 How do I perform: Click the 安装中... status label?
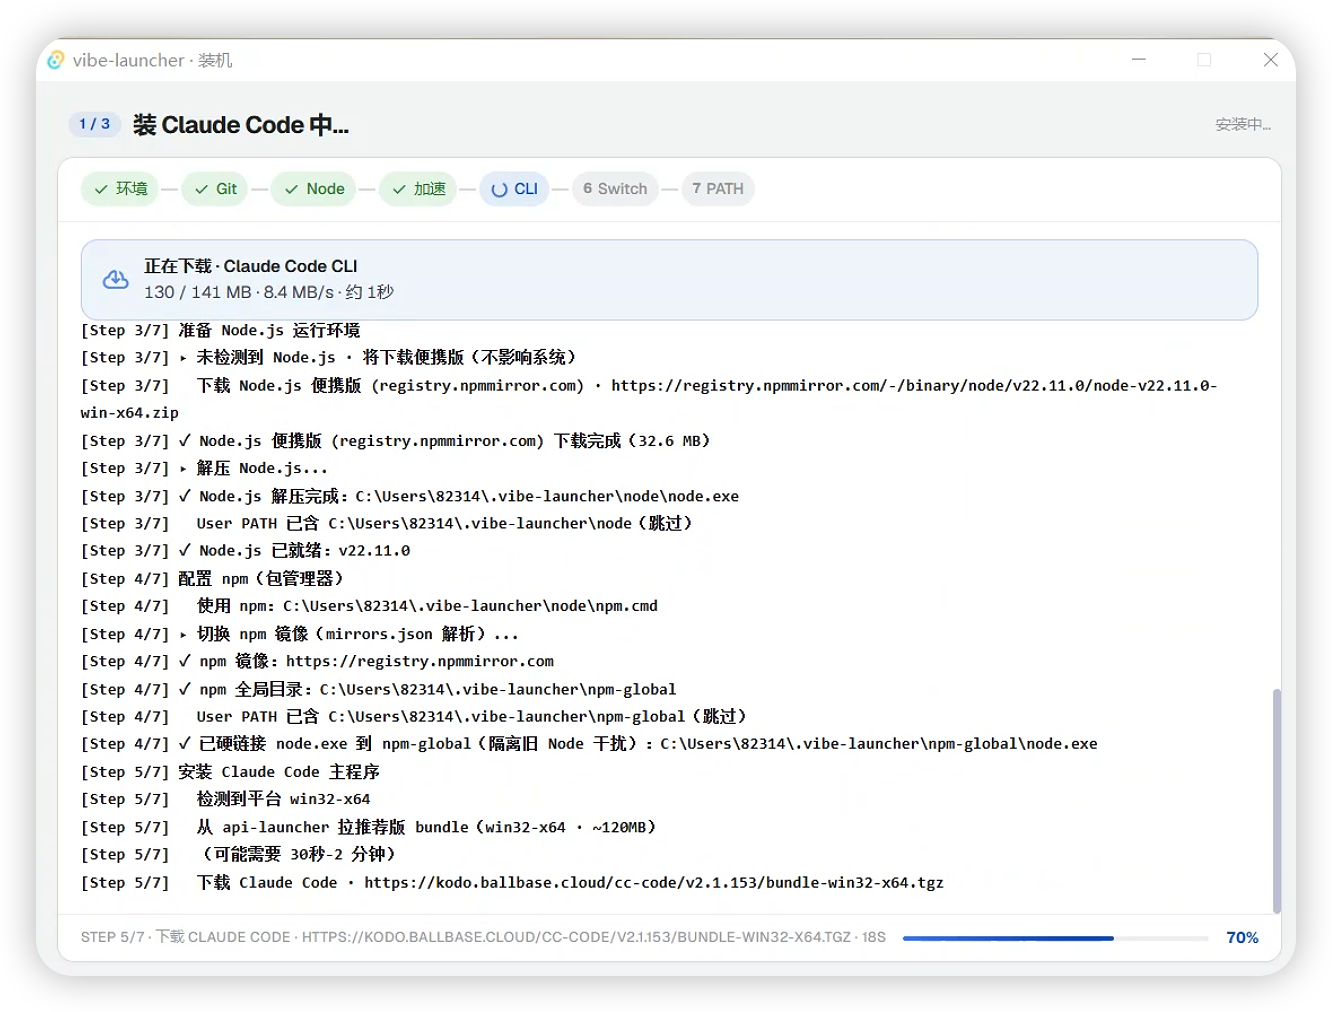coord(1243,125)
